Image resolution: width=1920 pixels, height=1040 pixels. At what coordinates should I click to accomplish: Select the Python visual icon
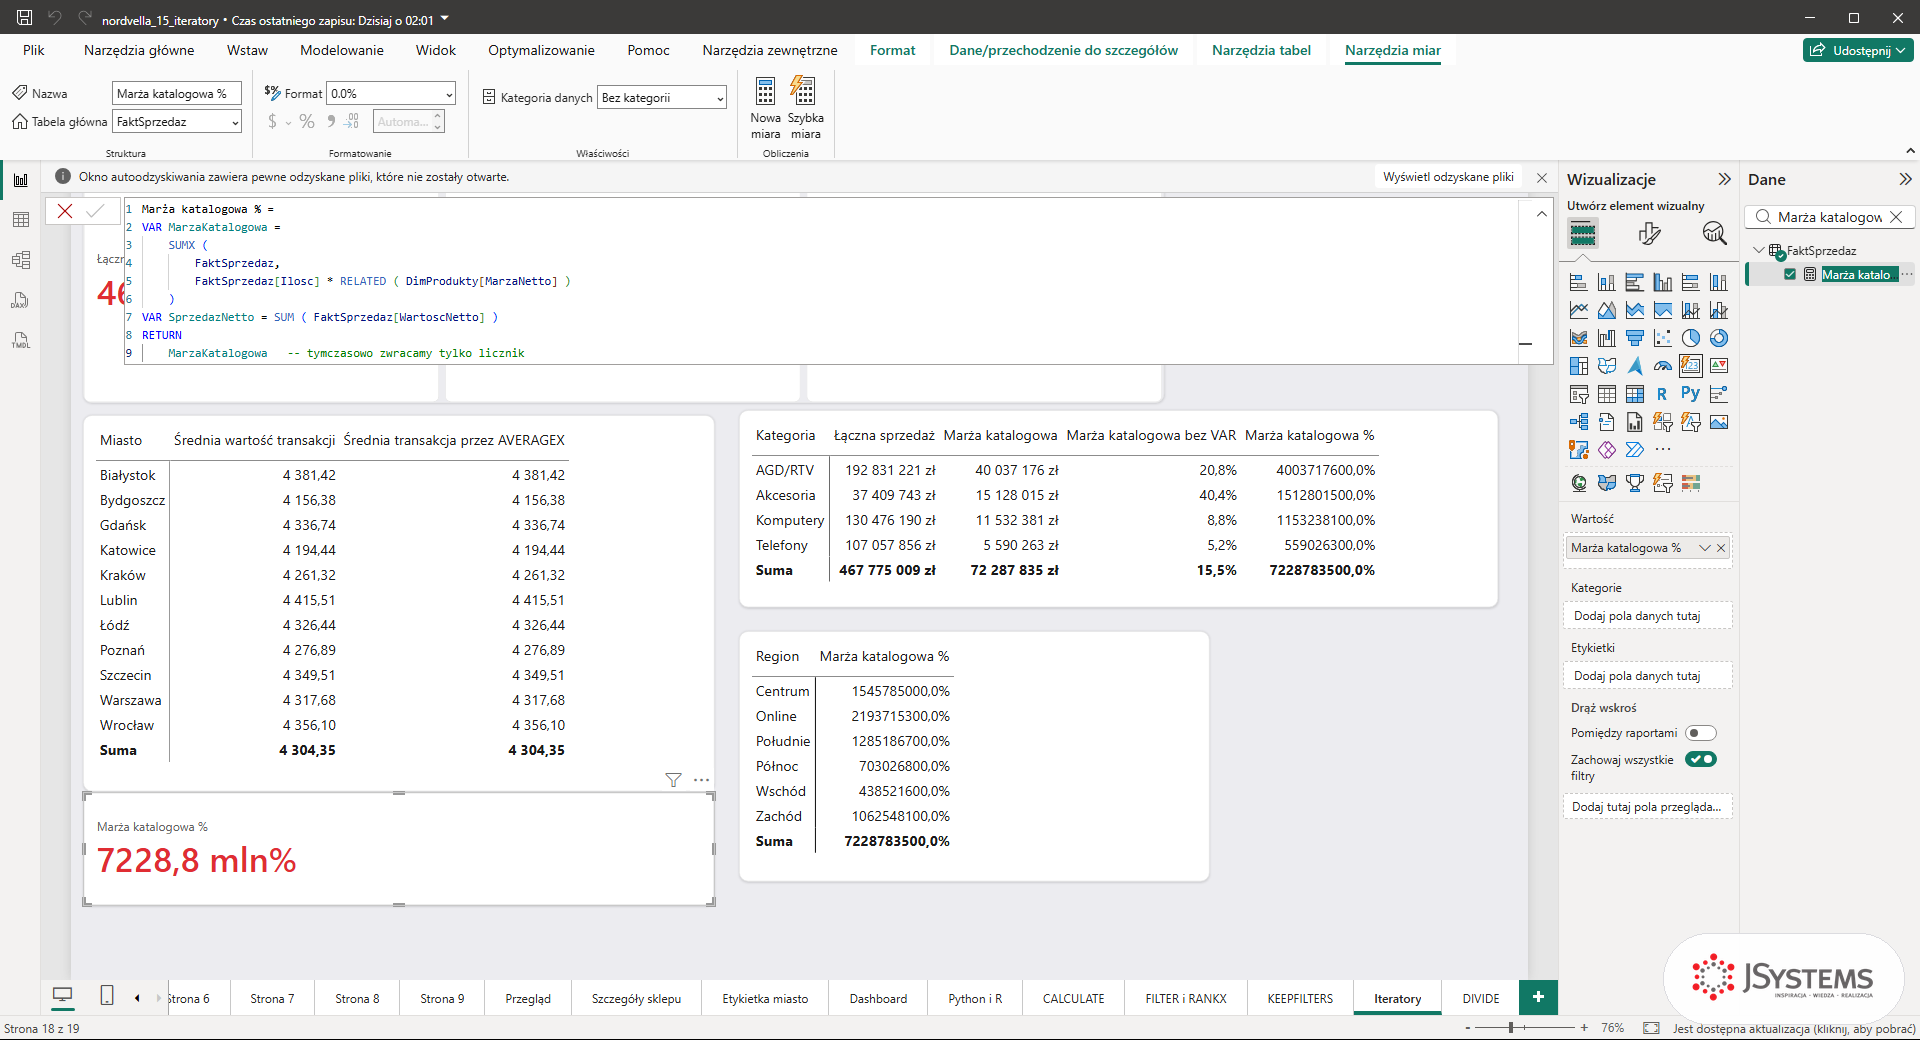point(1690,394)
